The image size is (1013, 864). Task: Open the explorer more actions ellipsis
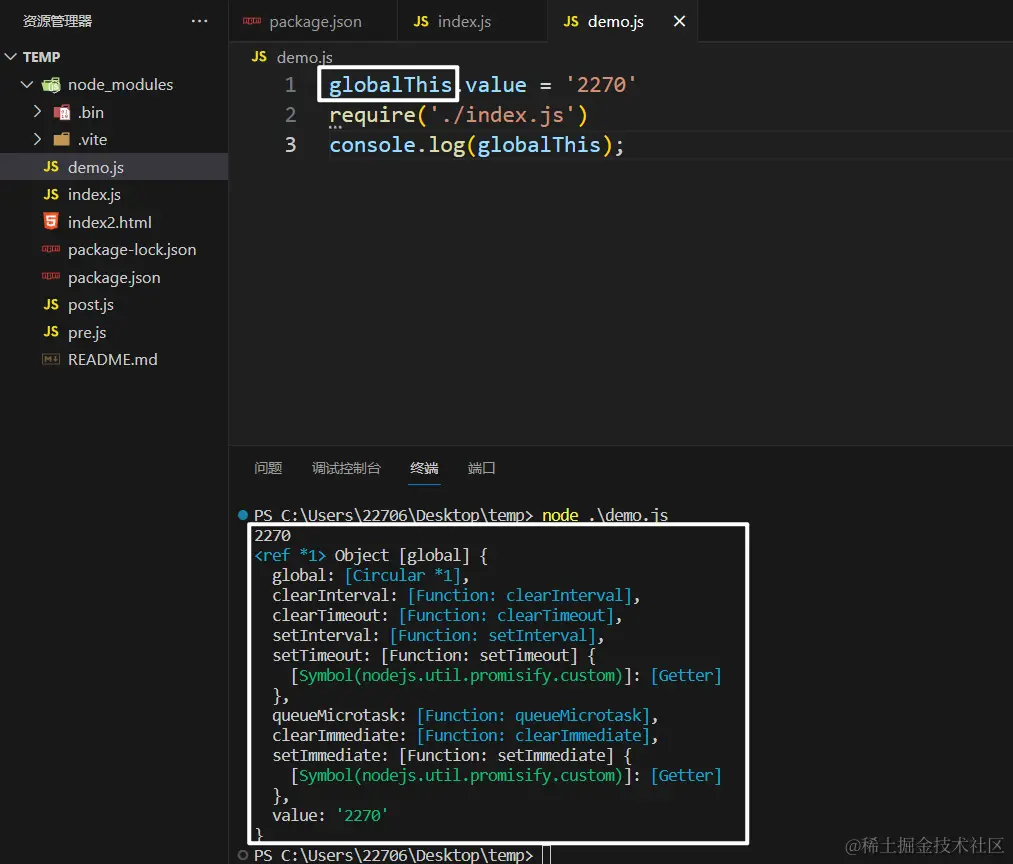[x=200, y=21]
